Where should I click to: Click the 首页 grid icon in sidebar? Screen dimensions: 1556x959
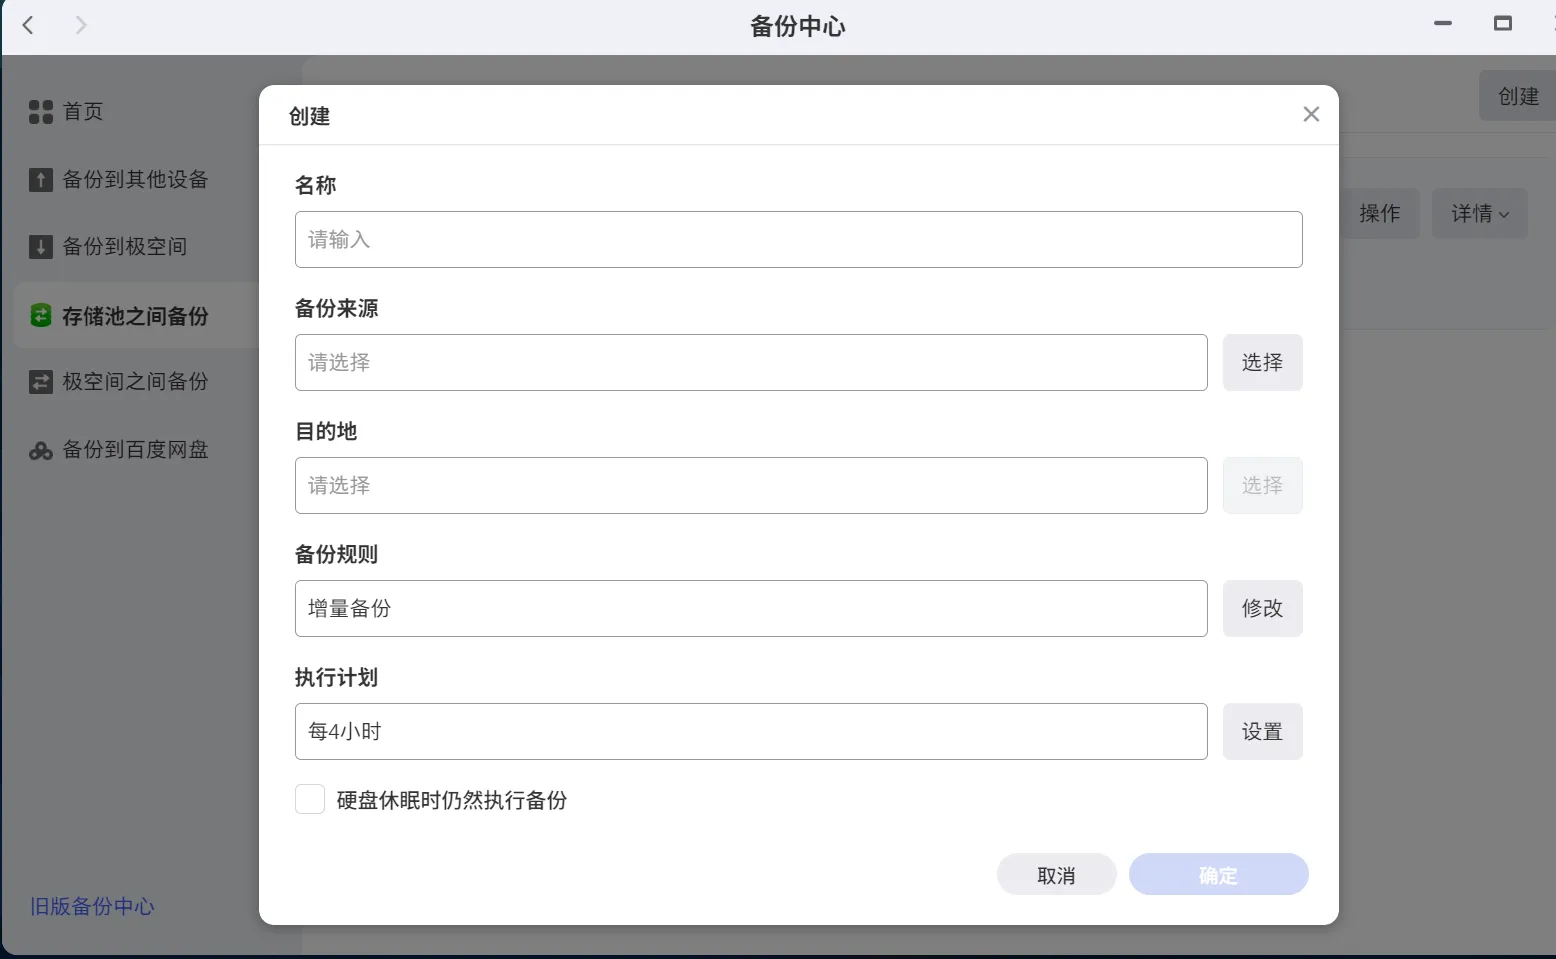(40, 111)
